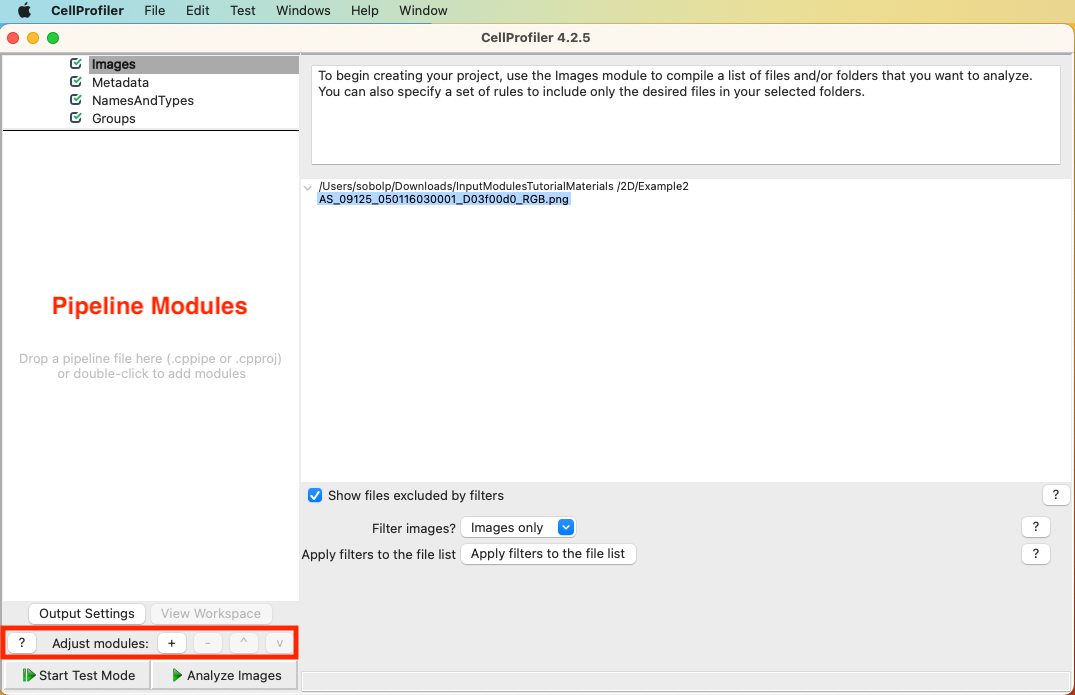Collapse the Example2 folder path disclosure triangle
The width and height of the screenshot is (1075, 695).
tap(308, 186)
